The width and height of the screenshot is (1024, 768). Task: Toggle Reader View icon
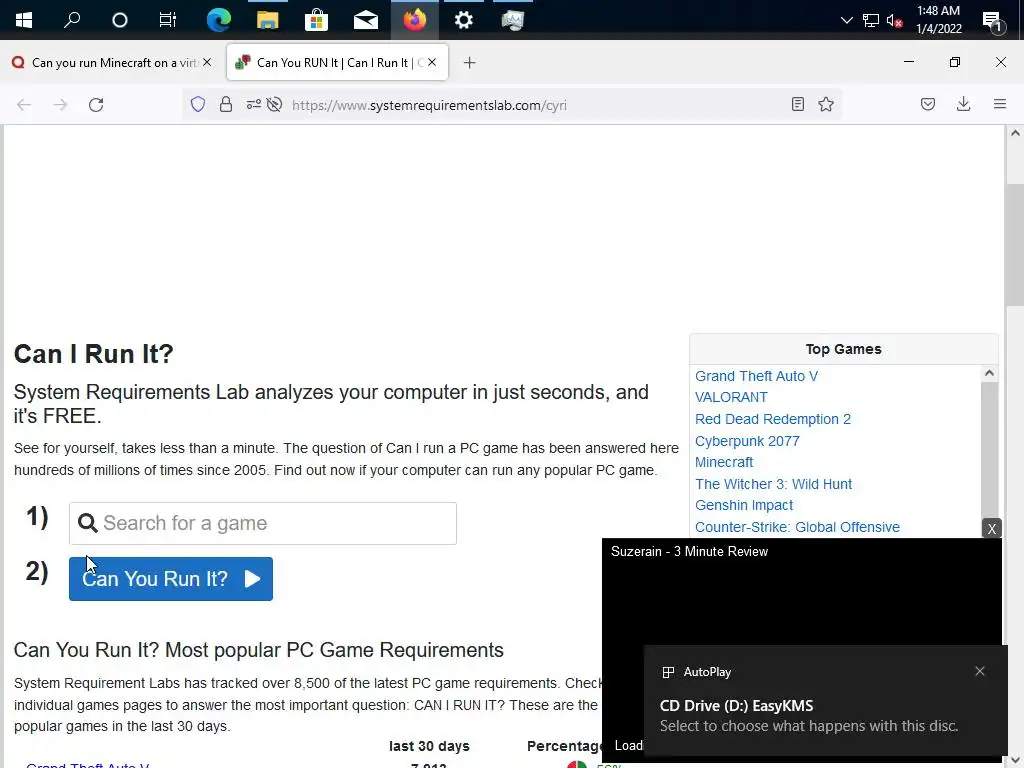click(x=797, y=104)
